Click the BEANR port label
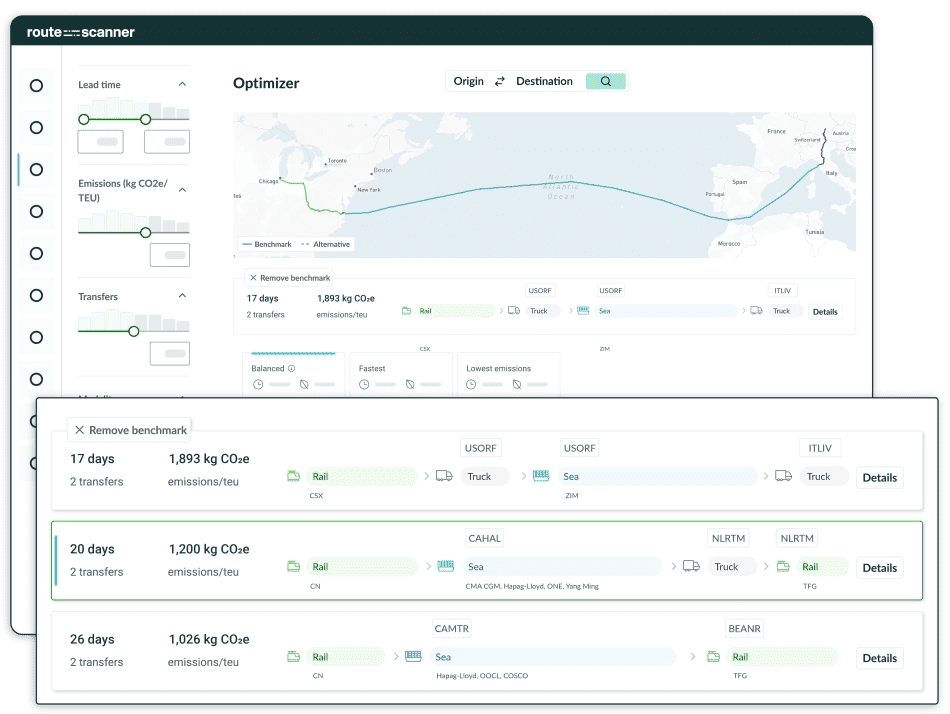Screen dimensions: 950x714 744,629
